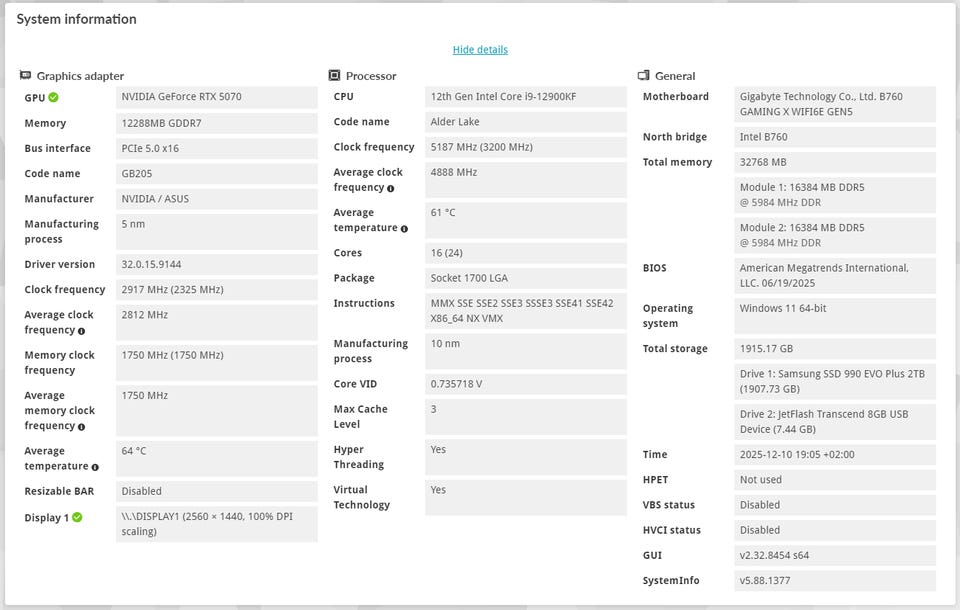Select the Gigabyte B760 GAMING X motherboard value

(835, 104)
